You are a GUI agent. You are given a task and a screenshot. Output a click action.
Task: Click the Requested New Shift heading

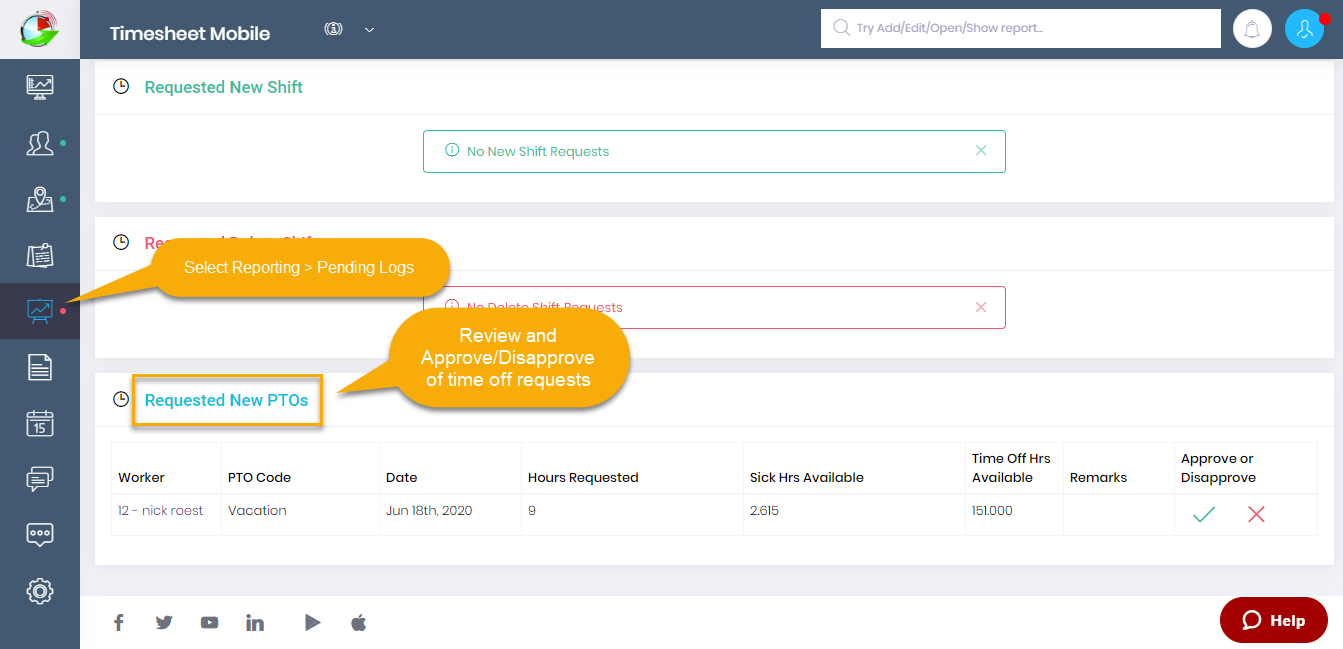[223, 87]
